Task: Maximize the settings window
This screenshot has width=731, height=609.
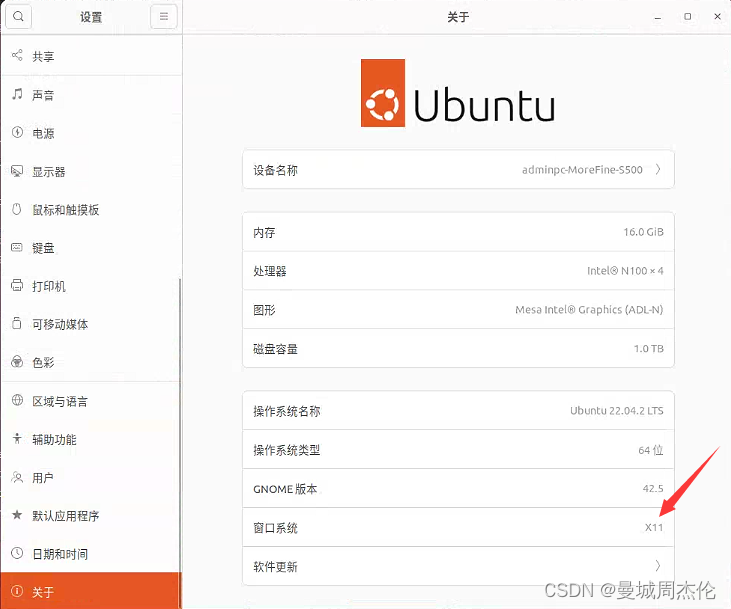Action: (x=688, y=16)
